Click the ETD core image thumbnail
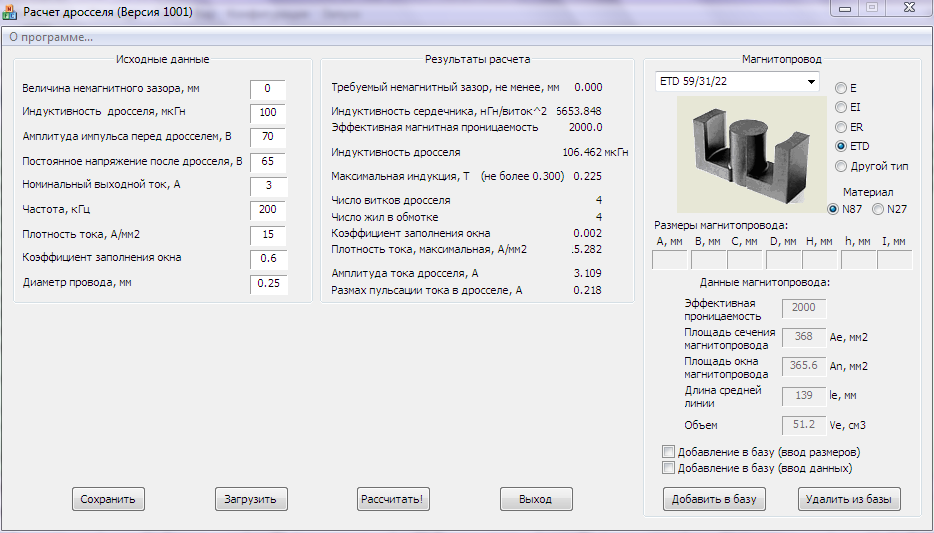This screenshot has height=533, width=934. click(752, 154)
